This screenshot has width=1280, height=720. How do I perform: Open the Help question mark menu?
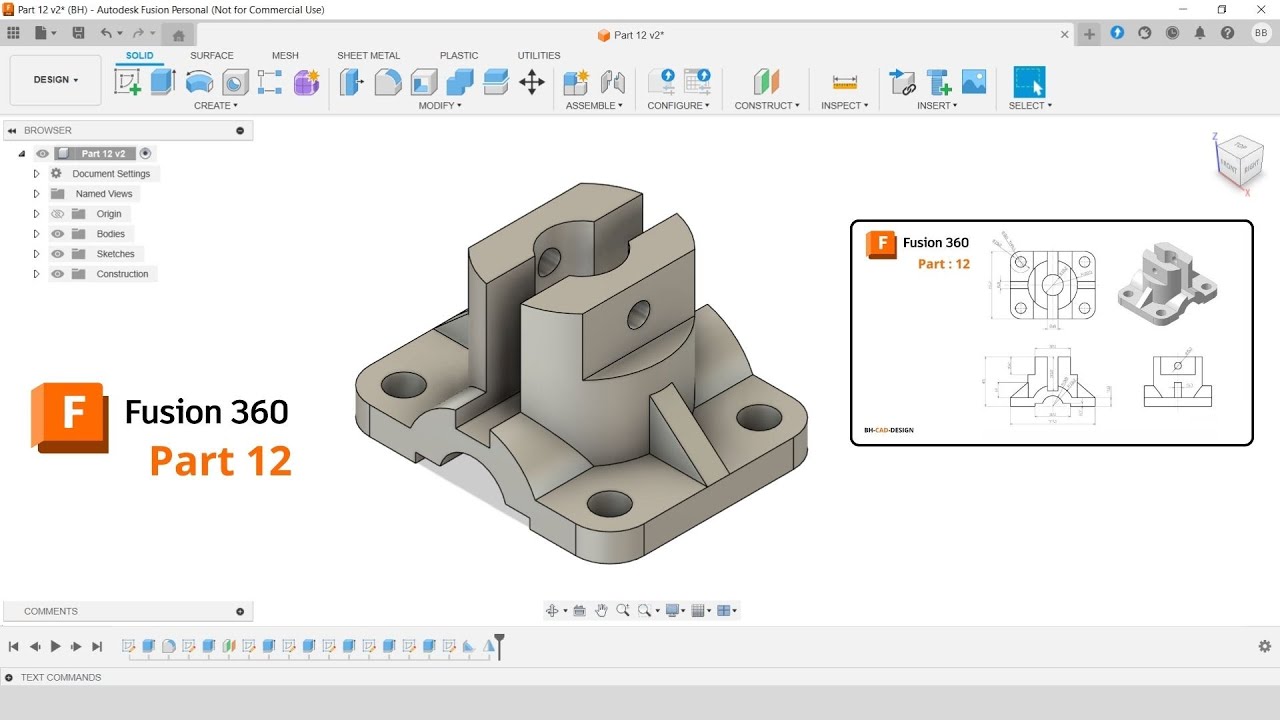point(1227,33)
